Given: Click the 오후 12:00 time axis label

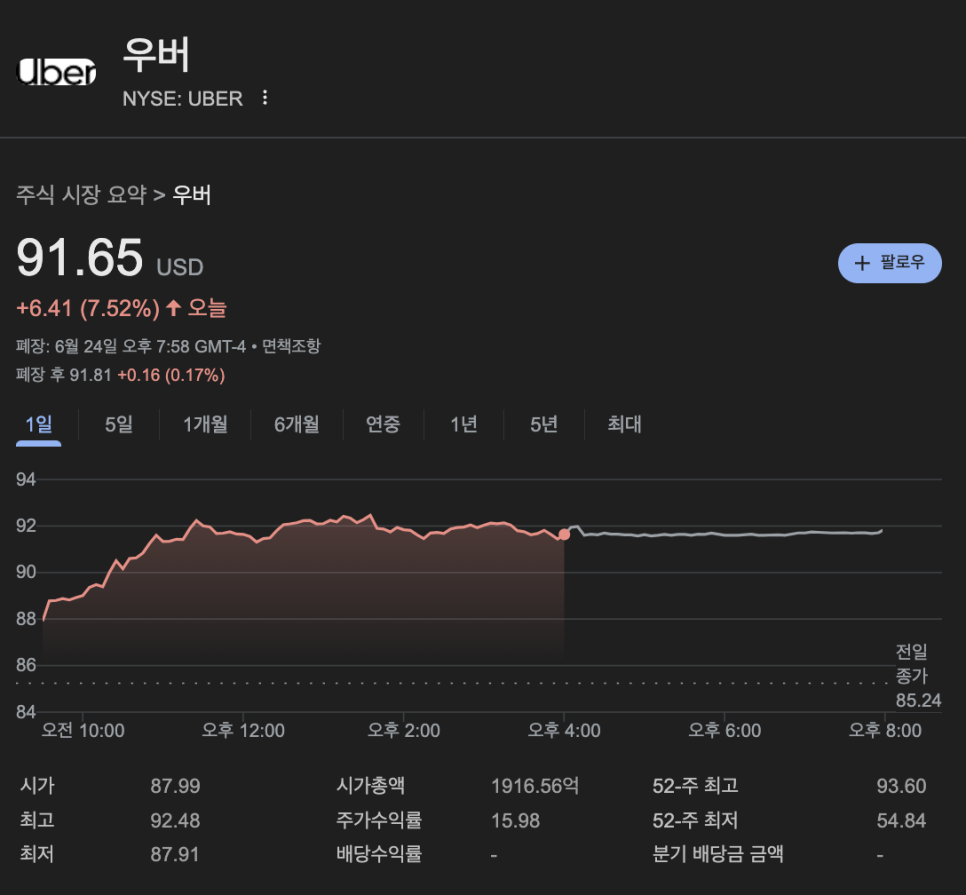Looking at the screenshot, I should point(243,731).
